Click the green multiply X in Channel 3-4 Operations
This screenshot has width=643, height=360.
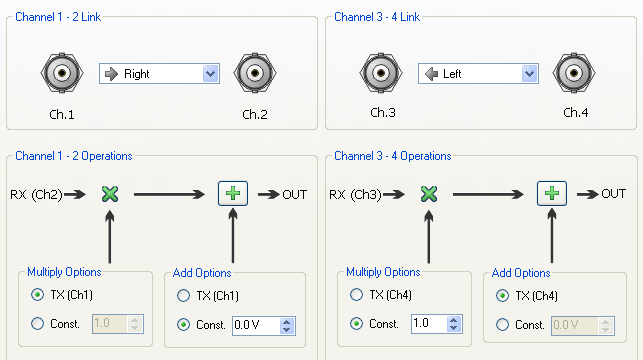tap(429, 194)
